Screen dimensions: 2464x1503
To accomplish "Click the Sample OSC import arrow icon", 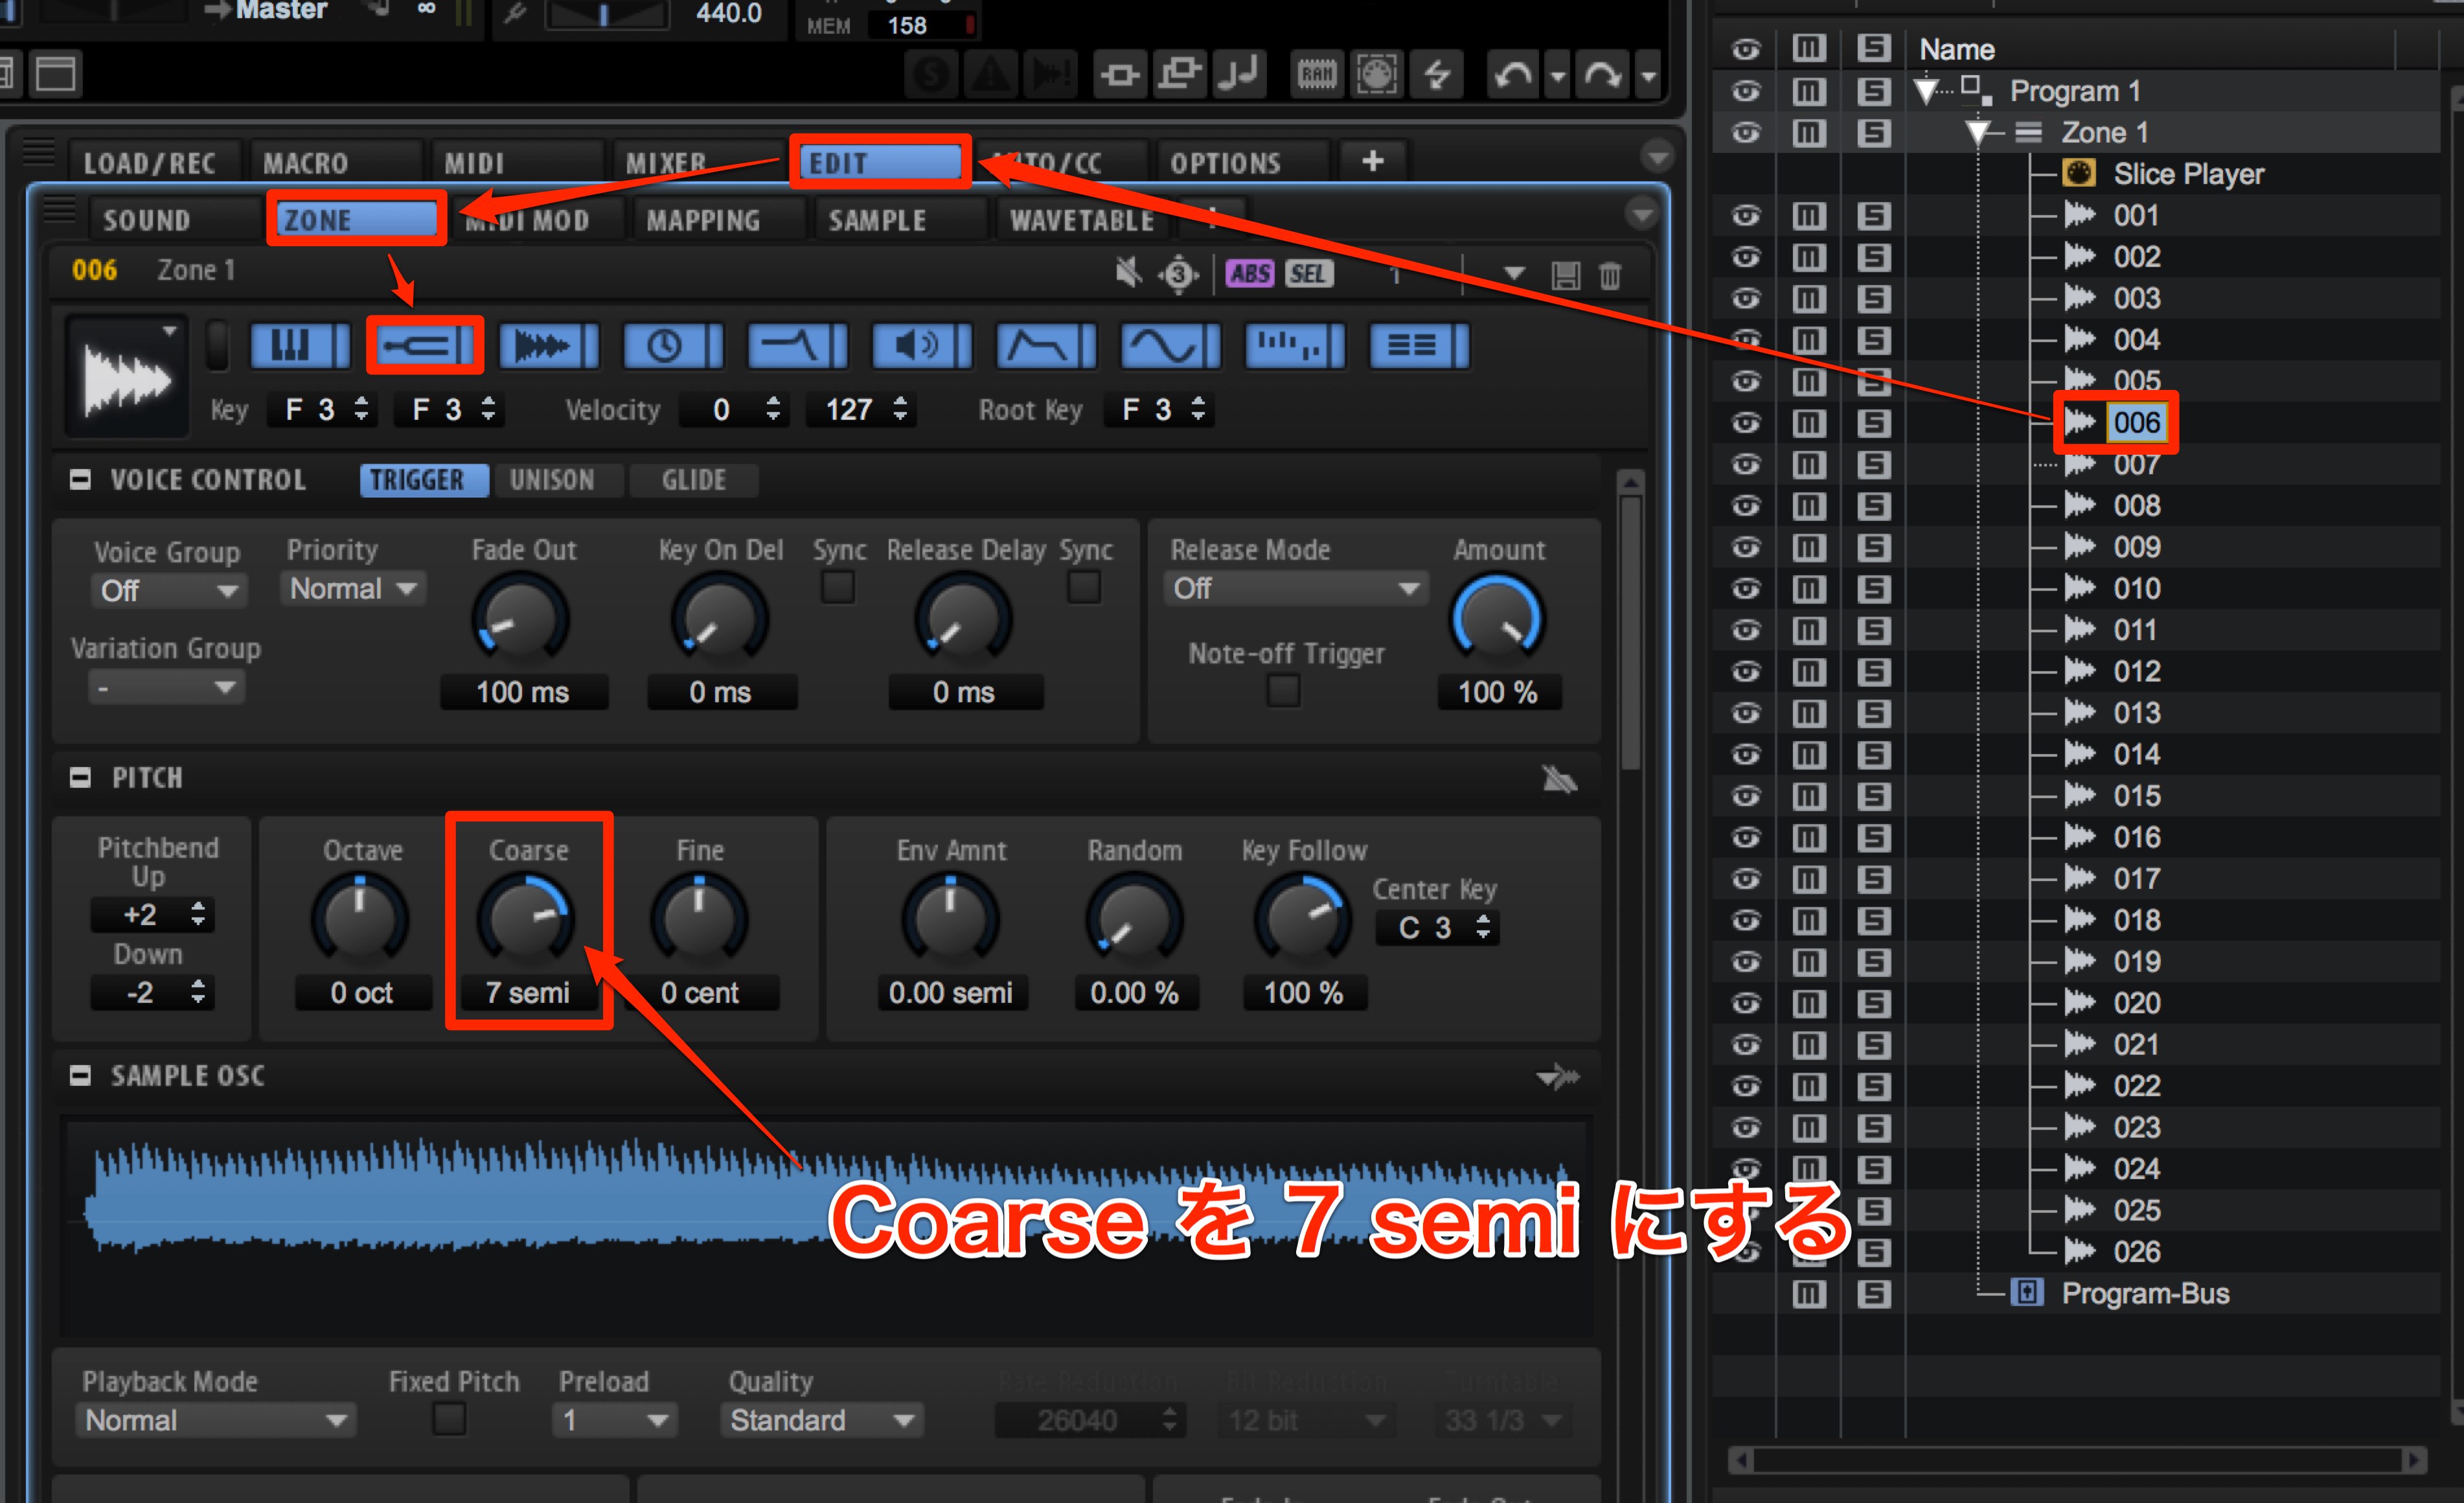I will click(1558, 1076).
